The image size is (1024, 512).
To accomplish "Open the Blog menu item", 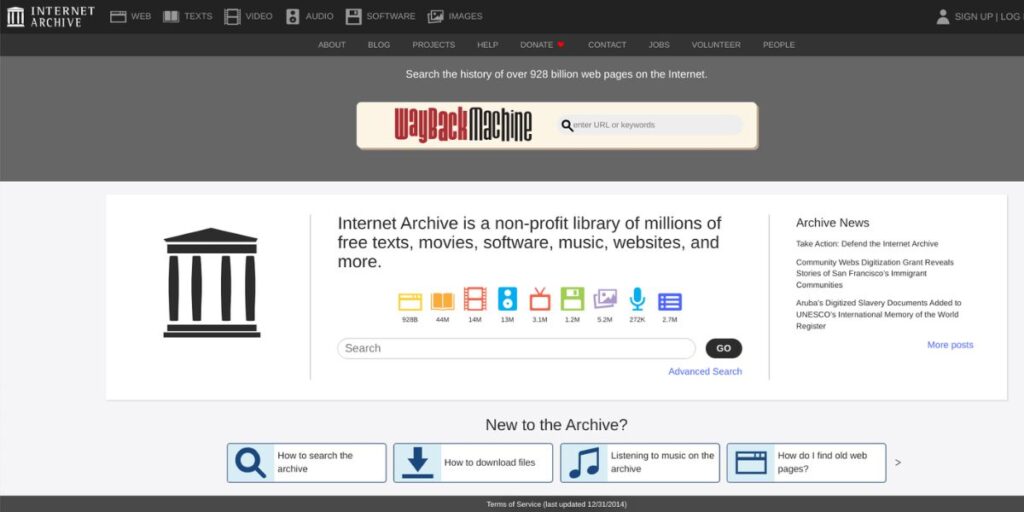I will tap(379, 44).
